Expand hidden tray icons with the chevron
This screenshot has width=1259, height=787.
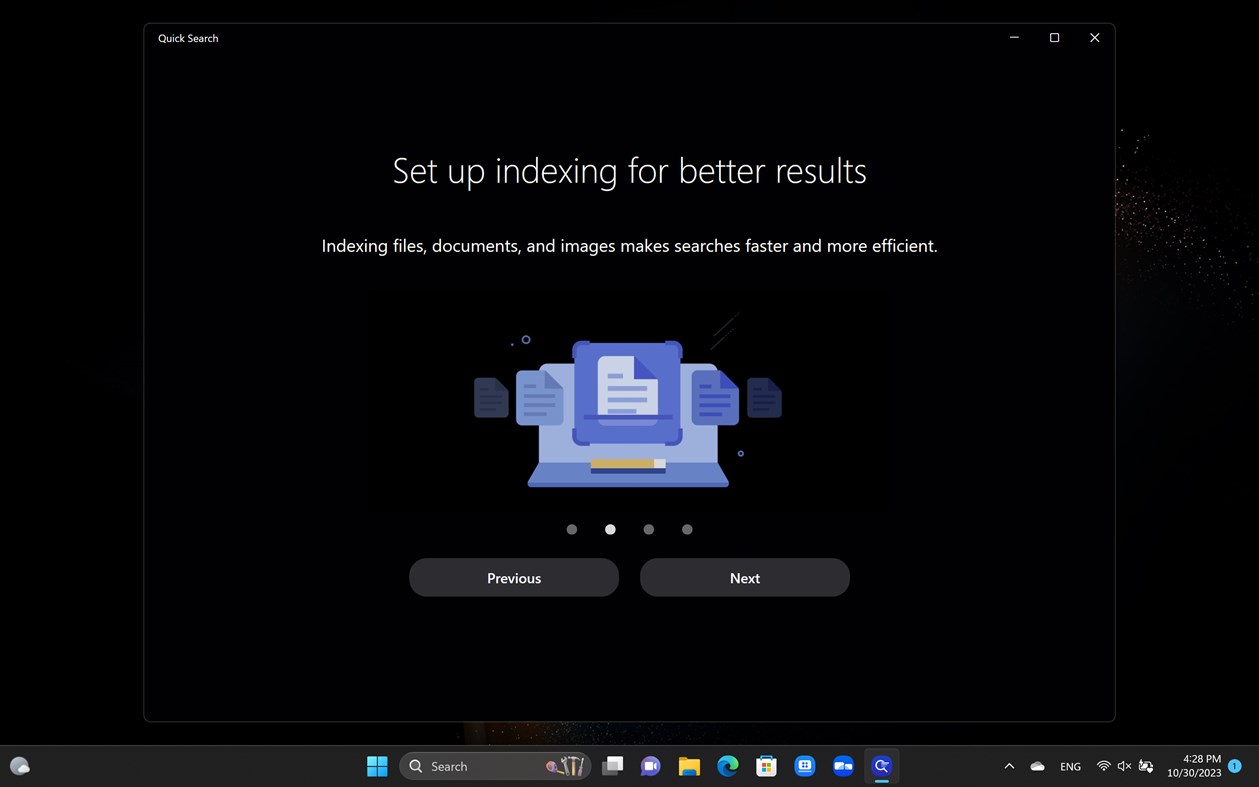click(1009, 766)
